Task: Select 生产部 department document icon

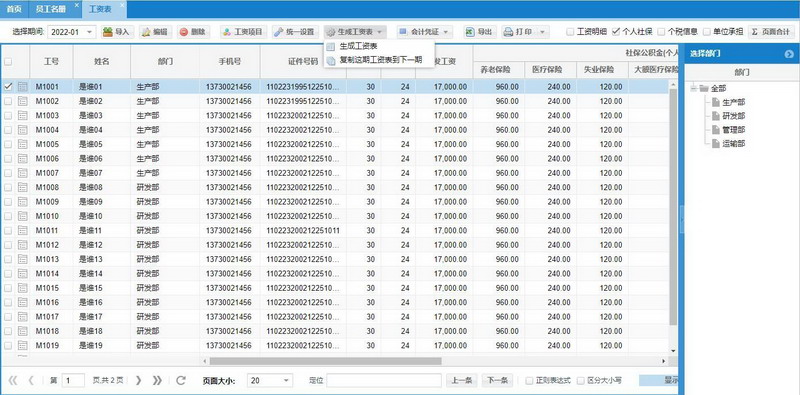Action: pyautogui.click(x=716, y=102)
